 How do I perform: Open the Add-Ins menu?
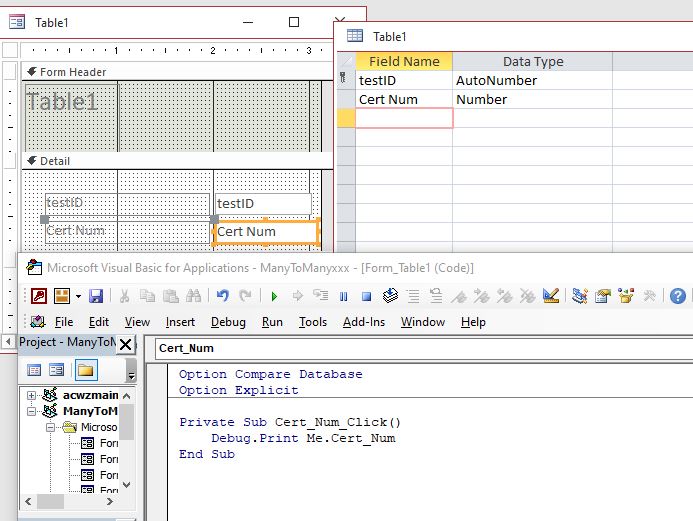point(364,322)
